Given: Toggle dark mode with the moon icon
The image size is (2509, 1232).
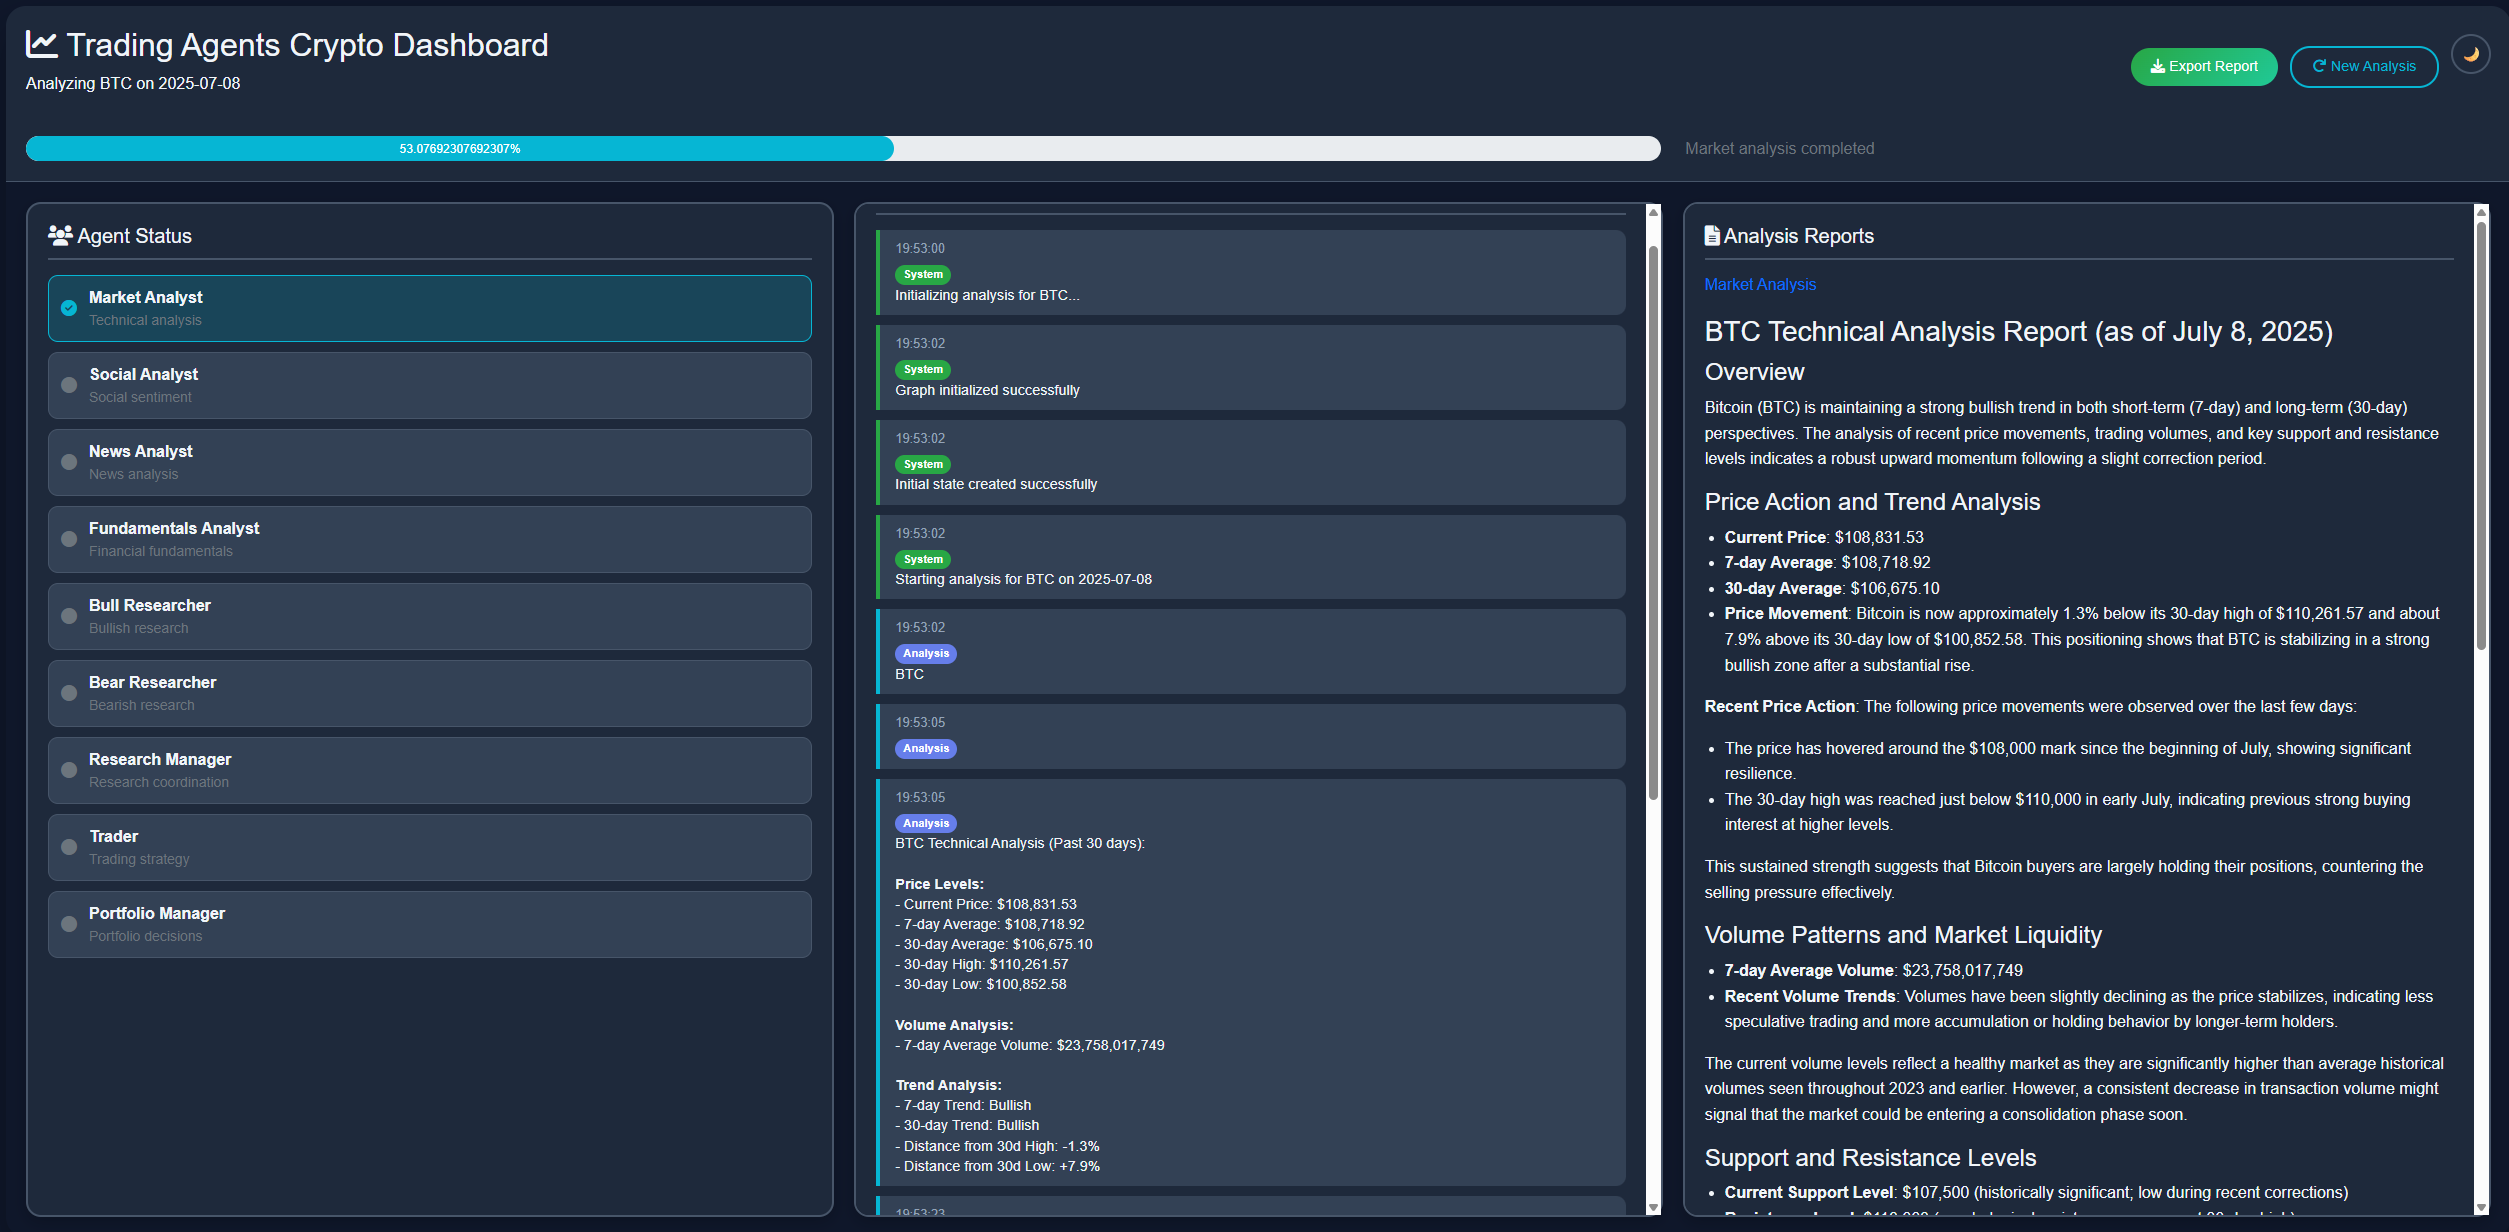Looking at the screenshot, I should 2470,55.
